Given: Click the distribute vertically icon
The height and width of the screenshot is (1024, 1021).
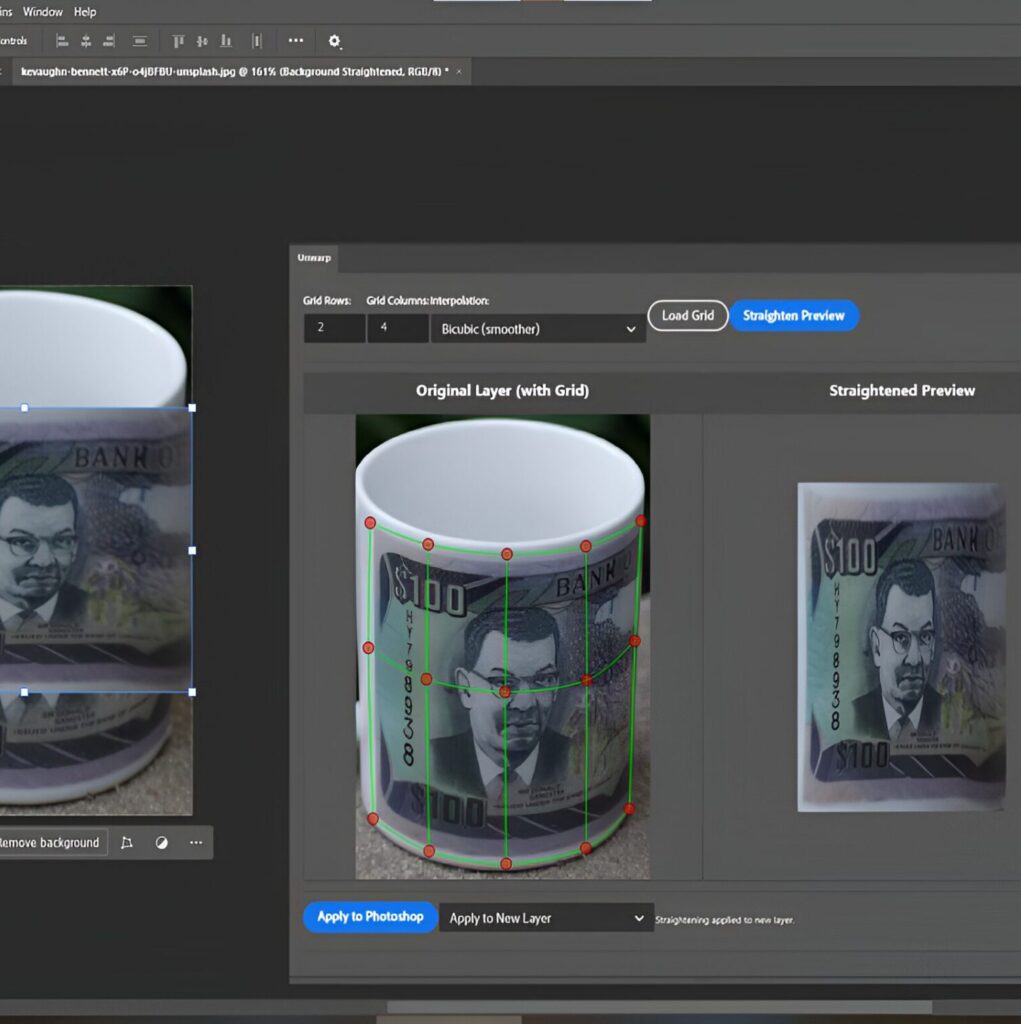Looking at the screenshot, I should coord(139,42).
